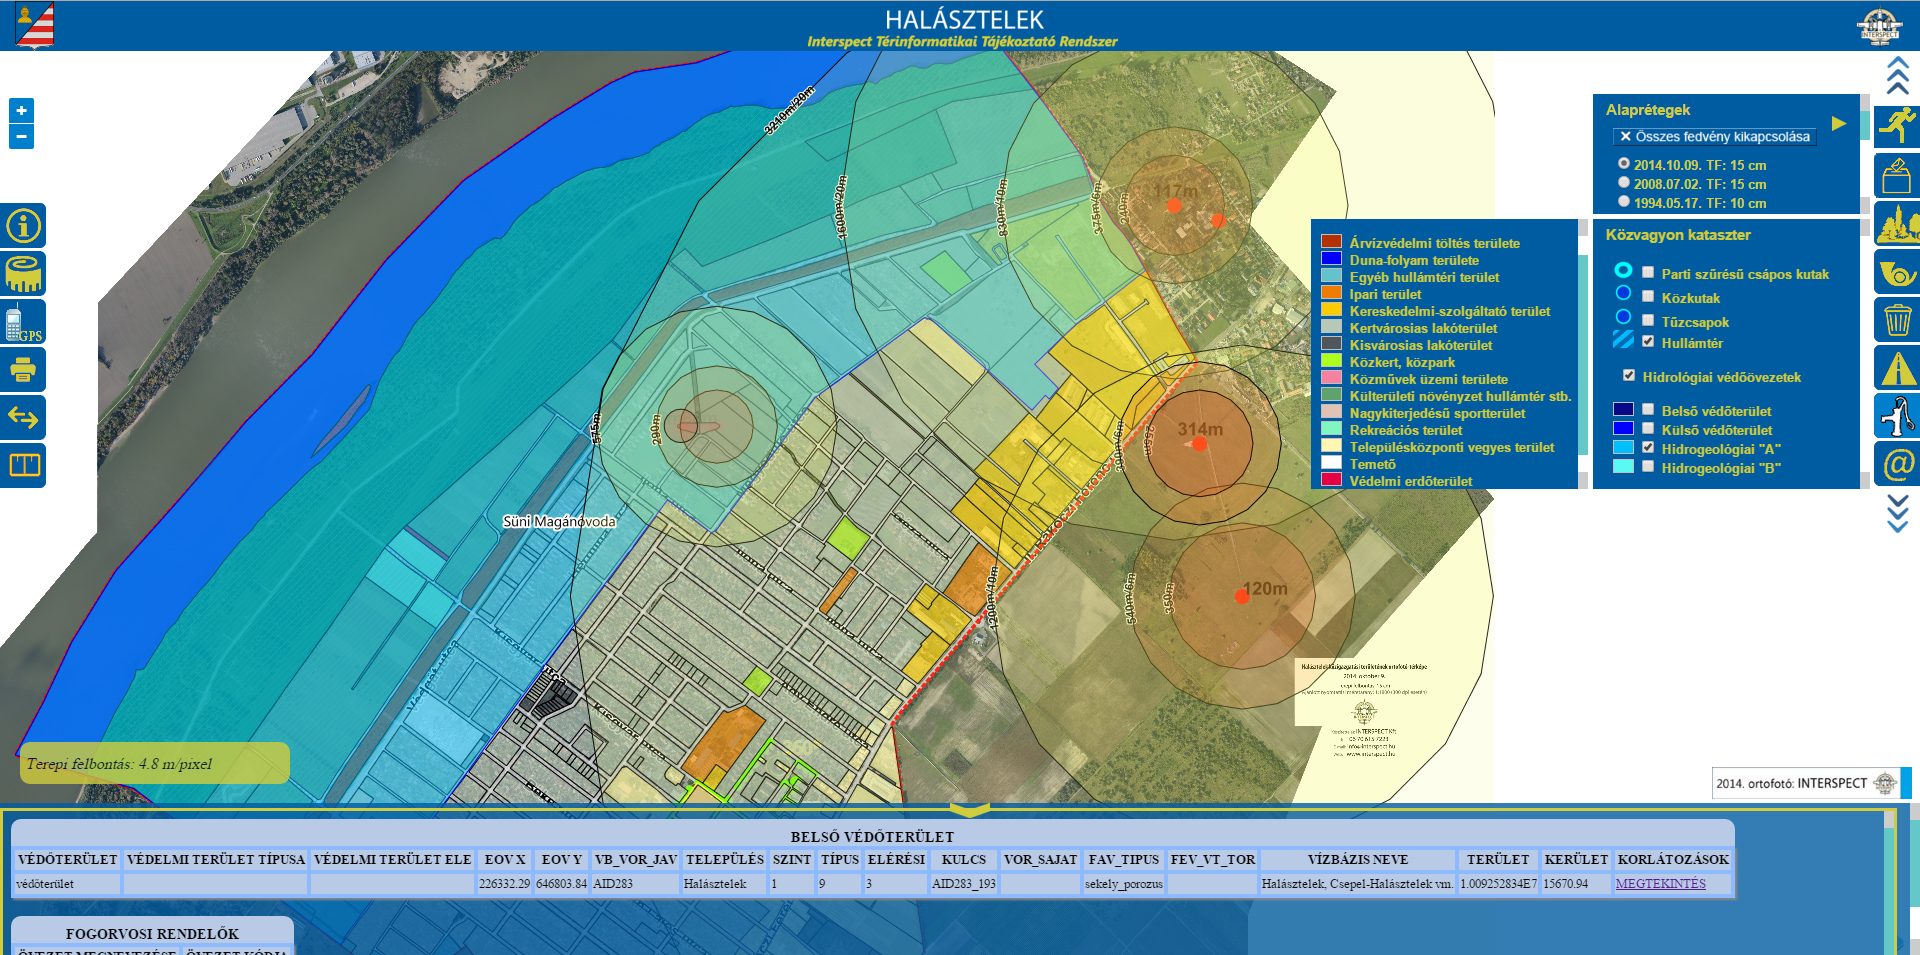Enable Külső védőterület layer
Screen dimensions: 1920x955
point(1648,428)
